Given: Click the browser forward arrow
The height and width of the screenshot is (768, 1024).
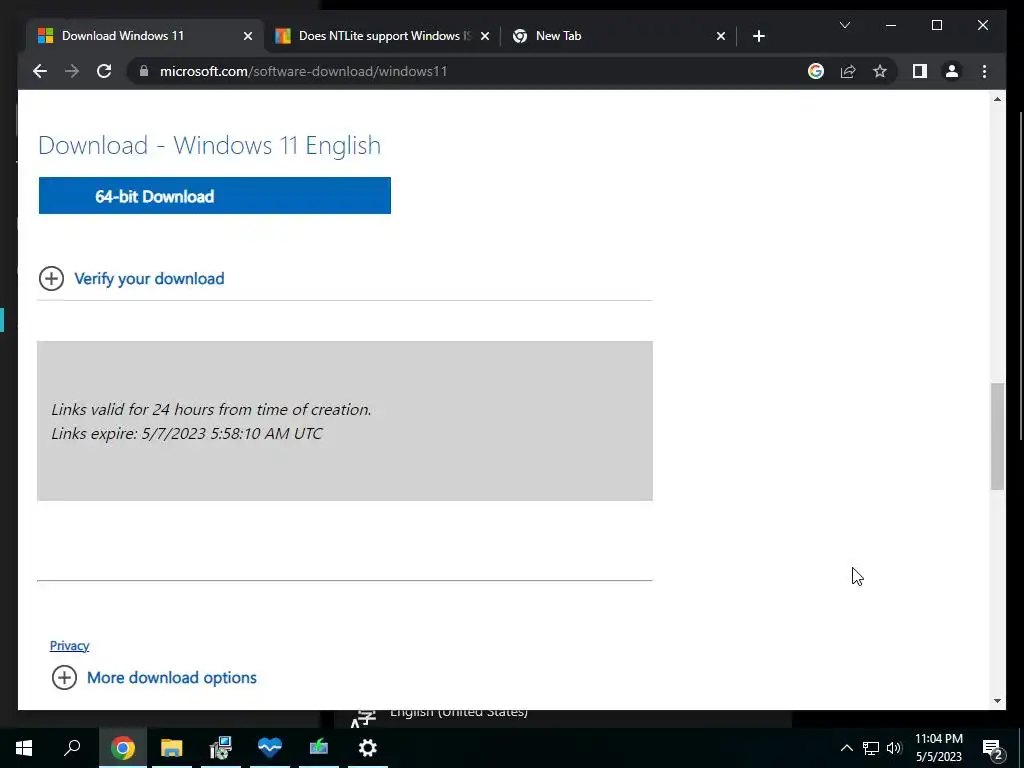Looking at the screenshot, I should pos(72,71).
